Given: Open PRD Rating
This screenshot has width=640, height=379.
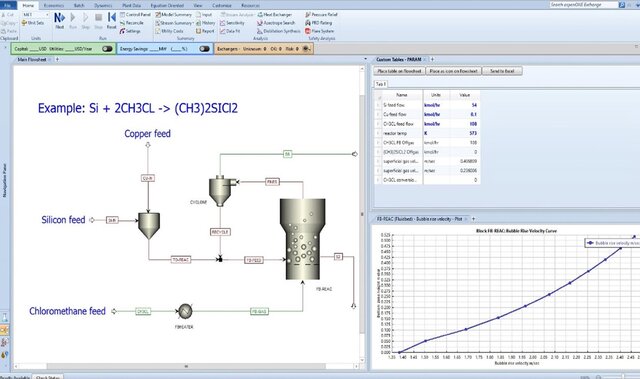Looking at the screenshot, I should (318, 23).
